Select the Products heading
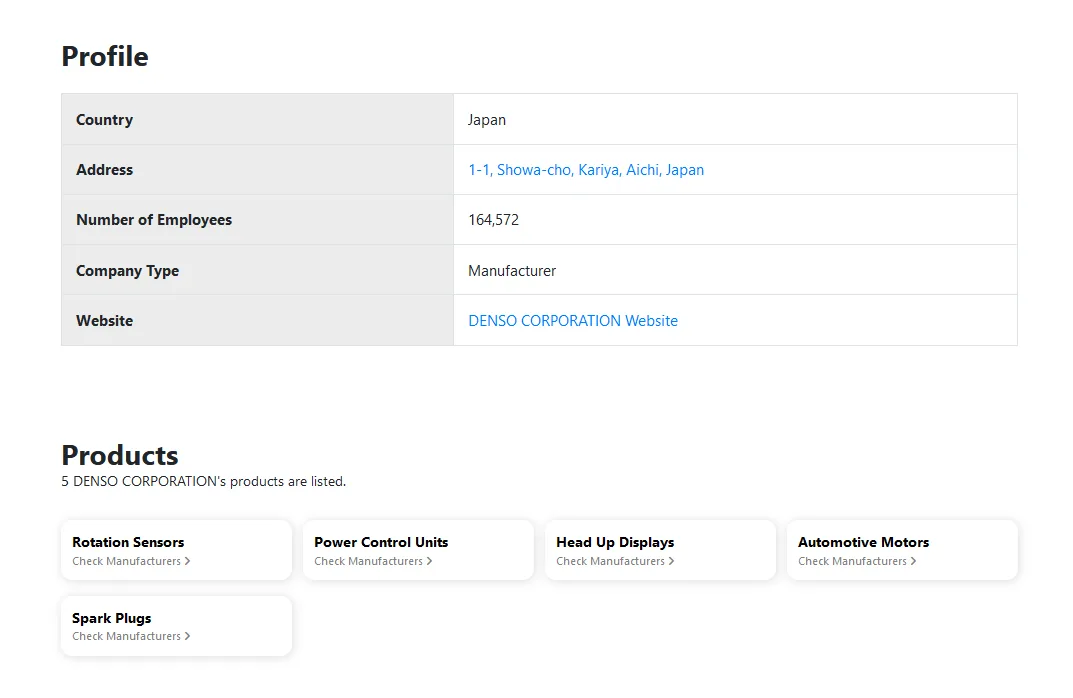Image resolution: width=1073 pixels, height=698 pixels. [120, 455]
